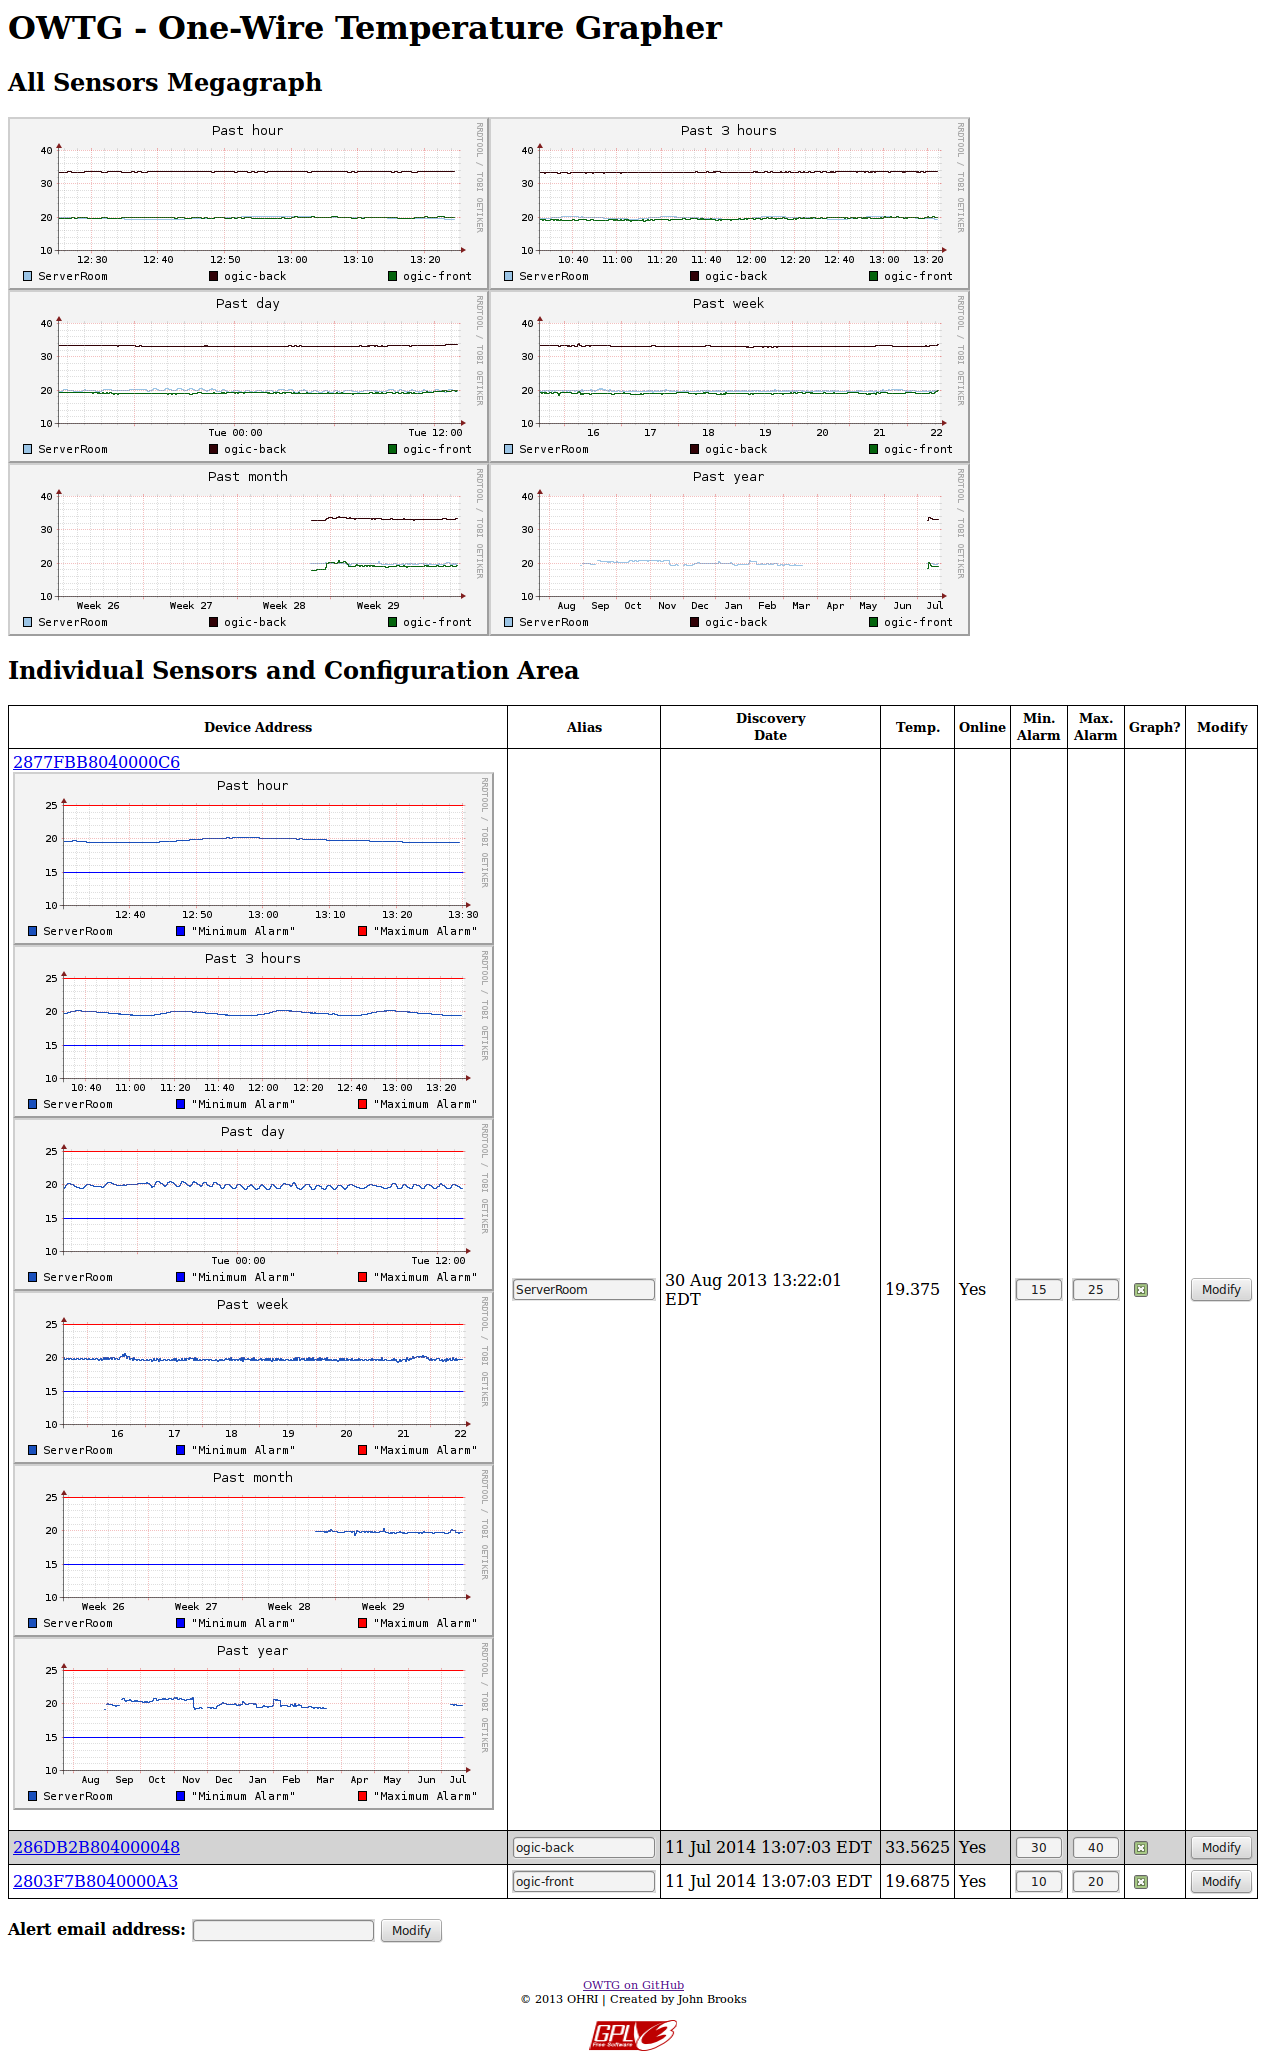
Task: Edit the ogic-back alias field
Action: point(584,1848)
